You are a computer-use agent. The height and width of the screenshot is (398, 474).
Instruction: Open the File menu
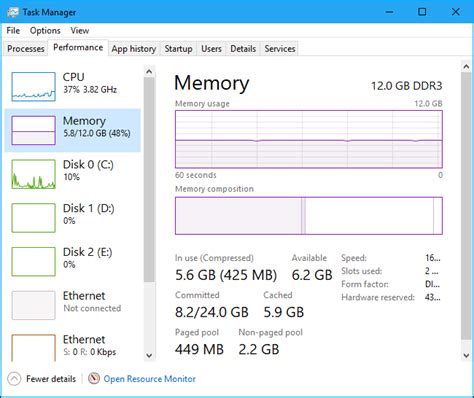point(13,31)
